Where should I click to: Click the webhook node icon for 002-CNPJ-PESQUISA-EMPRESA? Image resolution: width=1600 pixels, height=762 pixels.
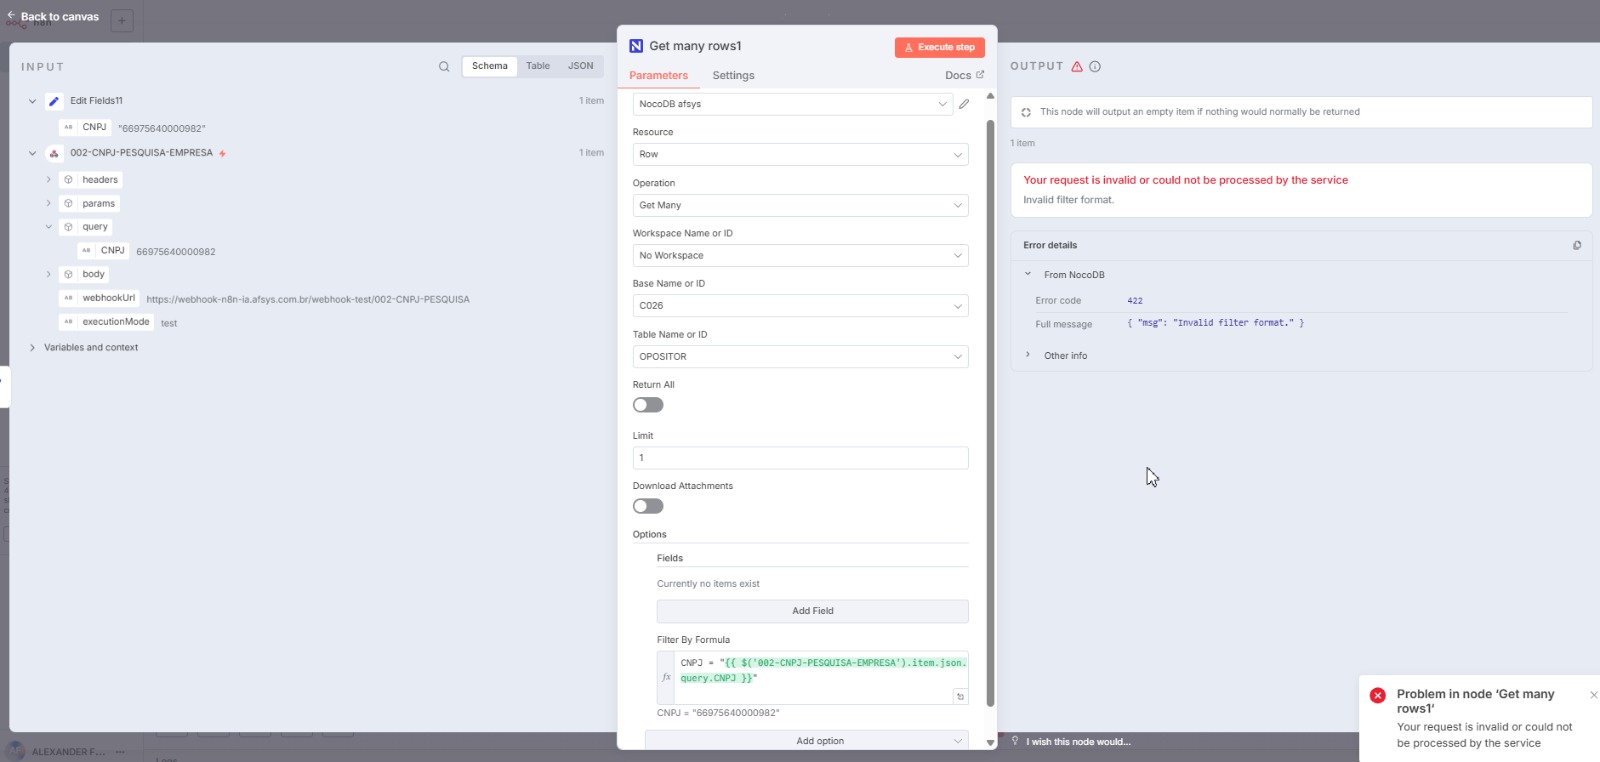54,154
